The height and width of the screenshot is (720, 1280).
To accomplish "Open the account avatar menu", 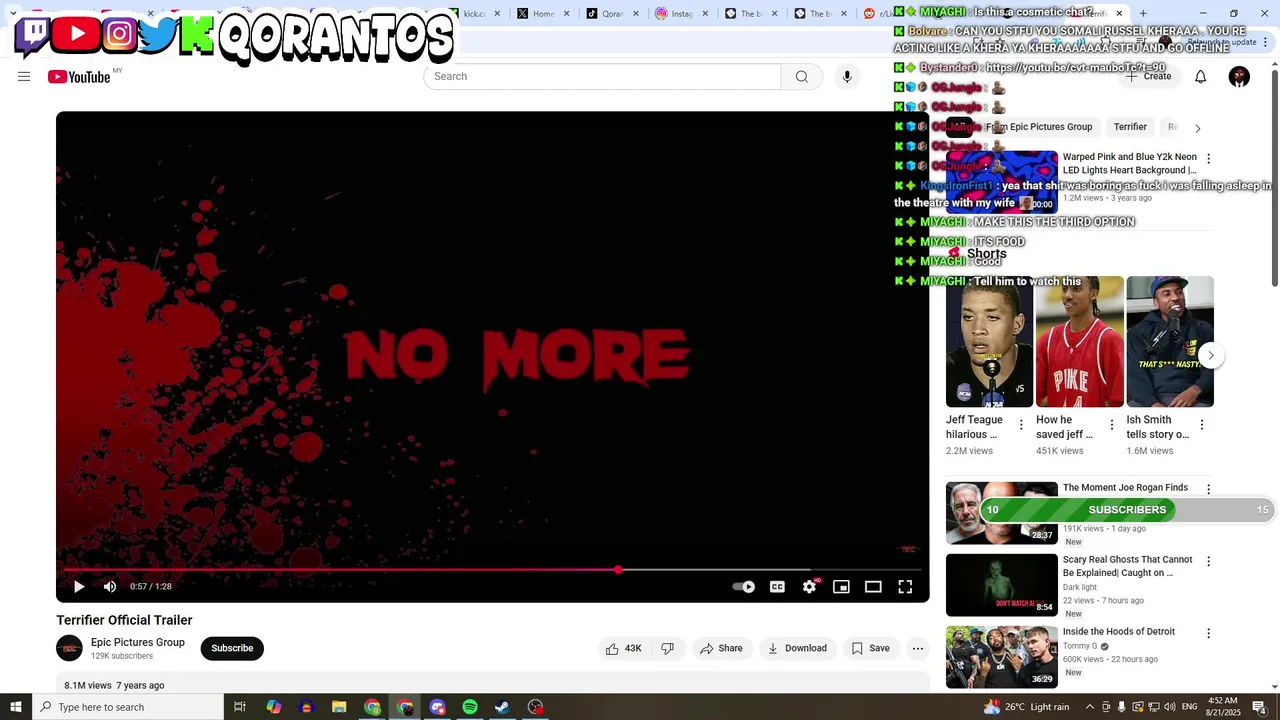I will pos(1239,77).
